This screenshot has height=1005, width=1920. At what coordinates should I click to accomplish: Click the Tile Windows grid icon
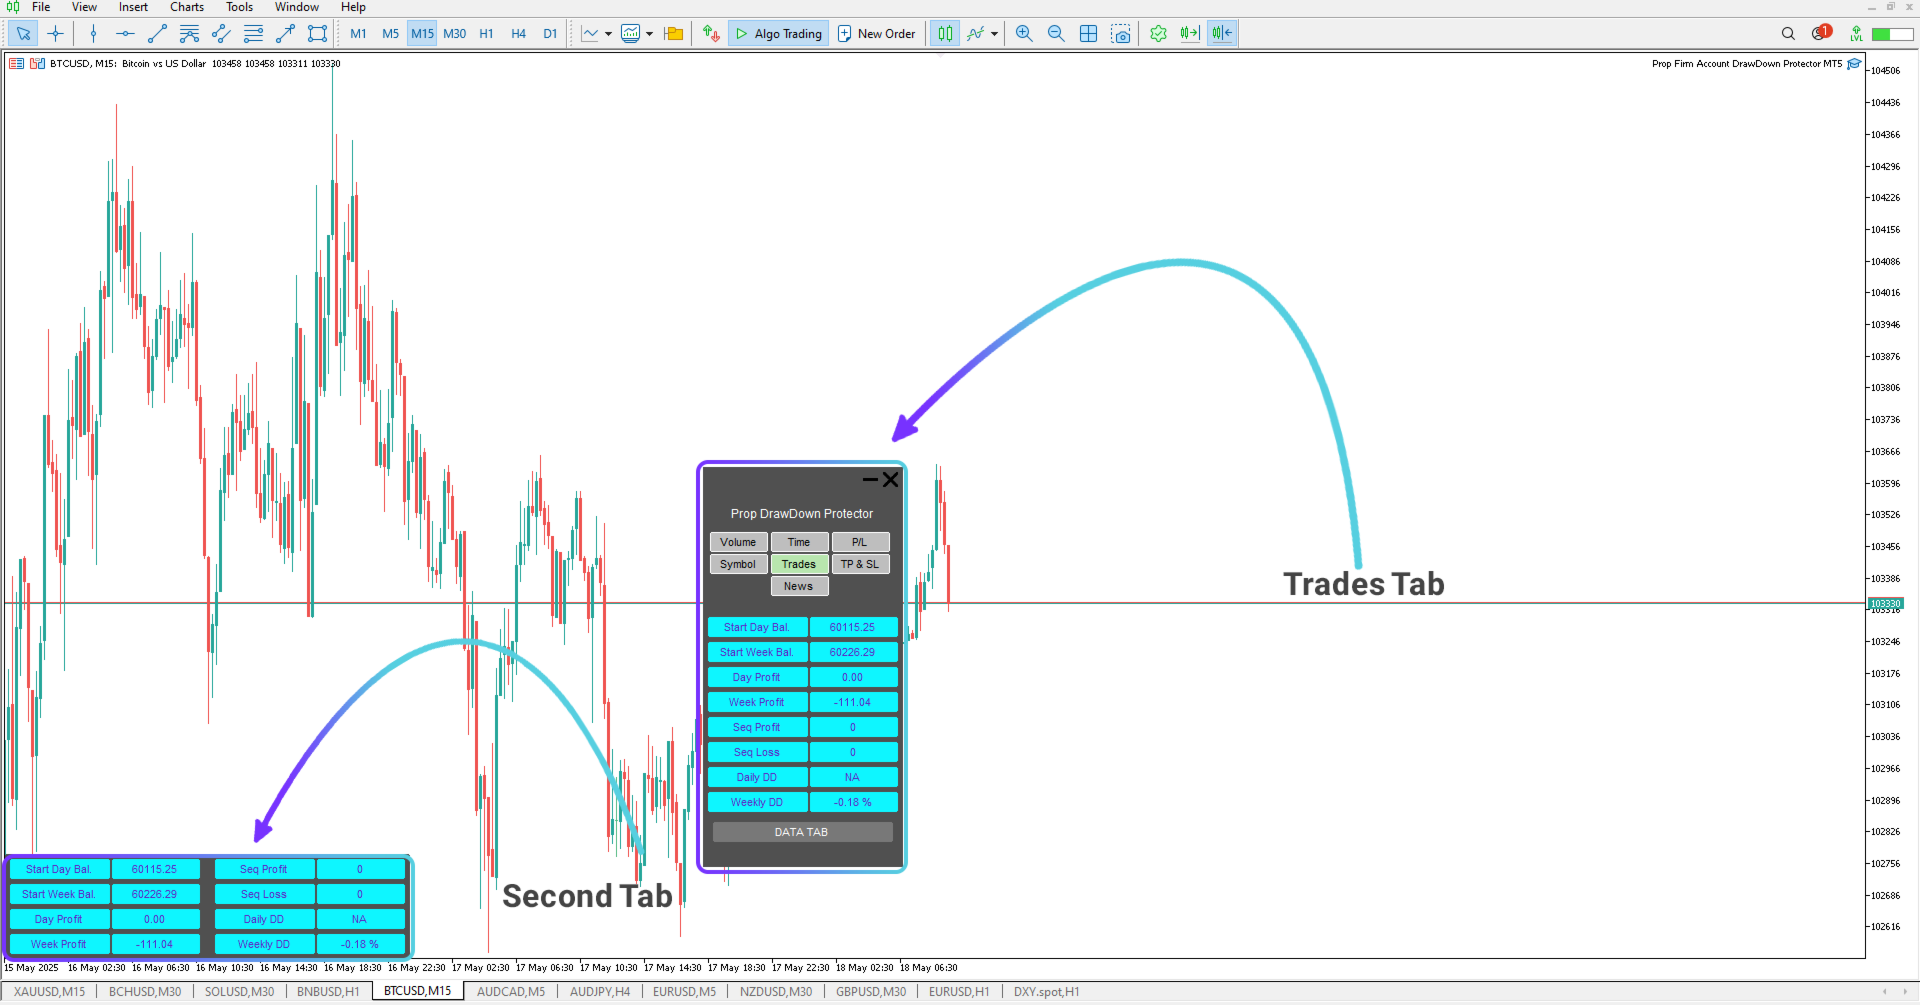[1088, 33]
